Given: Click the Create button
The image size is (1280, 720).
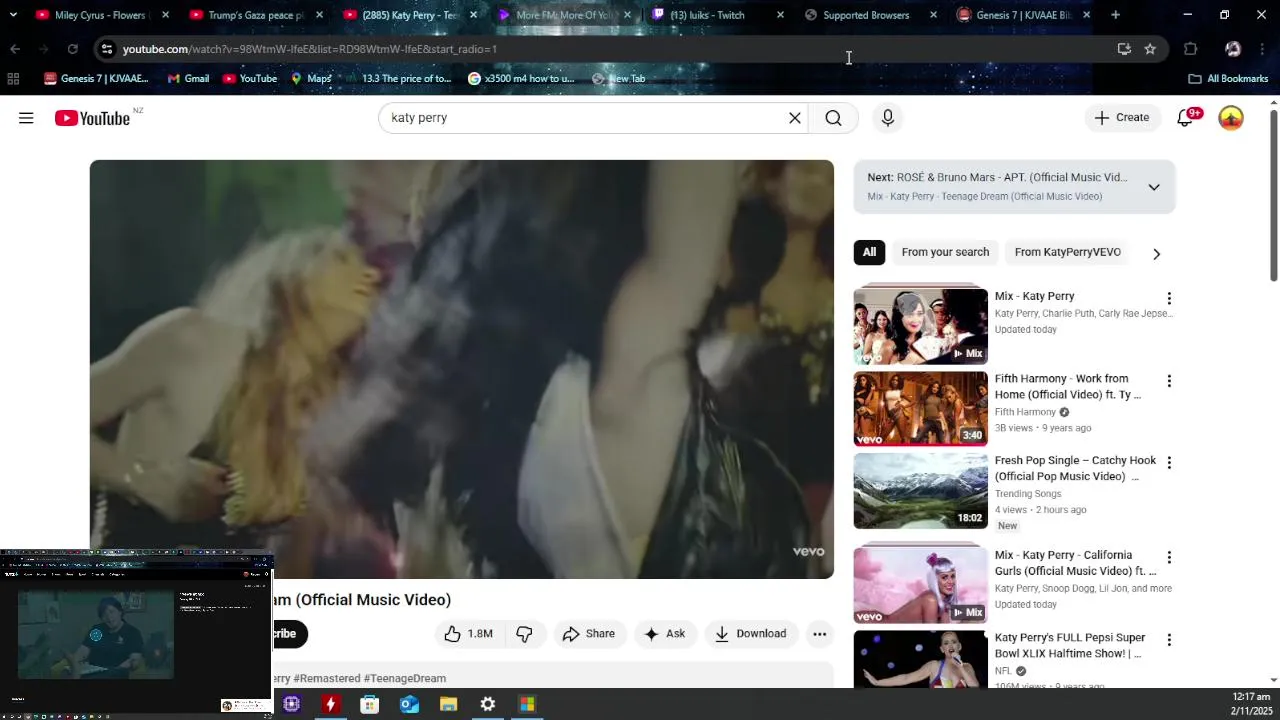Looking at the screenshot, I should [1122, 118].
